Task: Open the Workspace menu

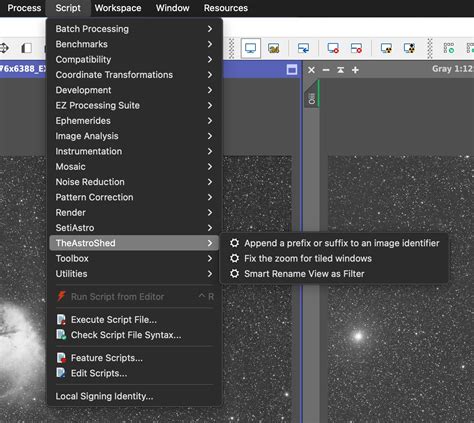Action: click(x=118, y=8)
